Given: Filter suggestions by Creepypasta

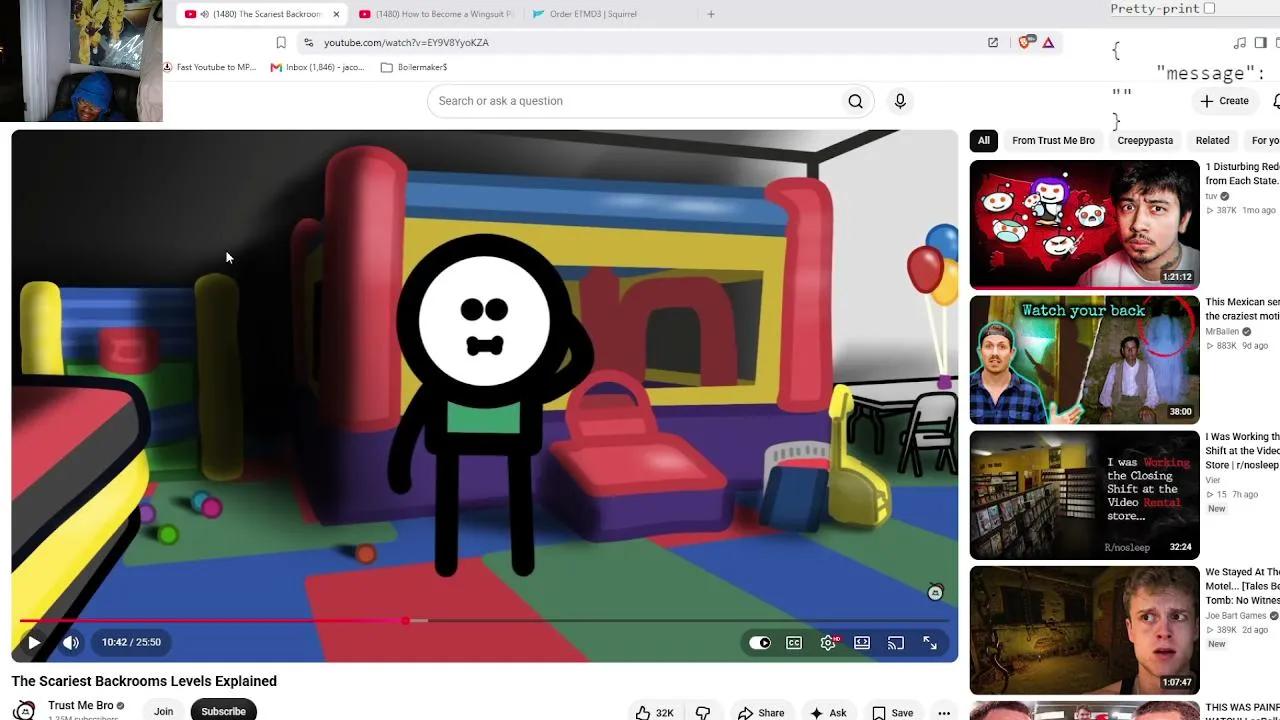Looking at the screenshot, I should 1145,141.
